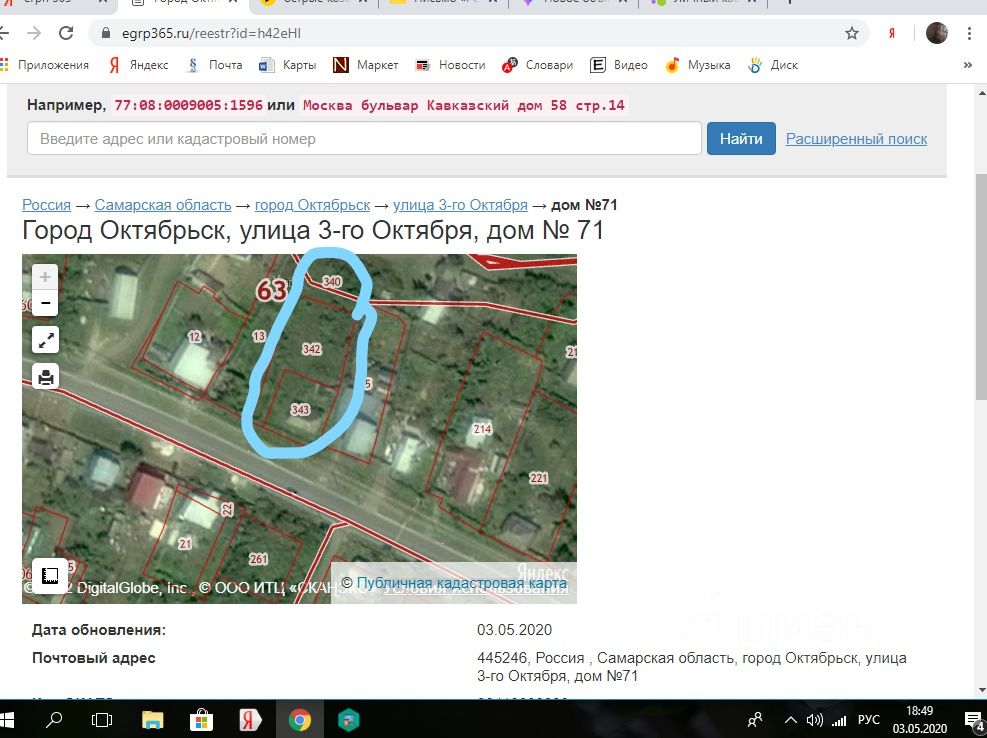Select parcel 343 on the map
The image size is (987, 738).
pos(300,410)
